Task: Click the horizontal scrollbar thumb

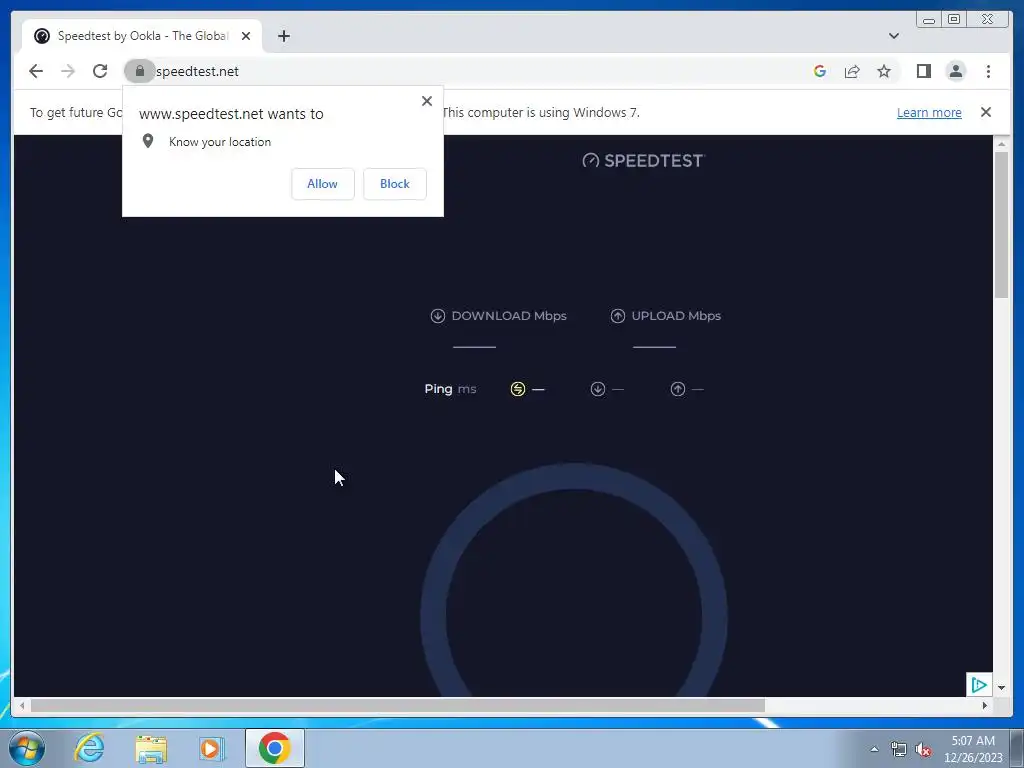Action: coord(398,705)
